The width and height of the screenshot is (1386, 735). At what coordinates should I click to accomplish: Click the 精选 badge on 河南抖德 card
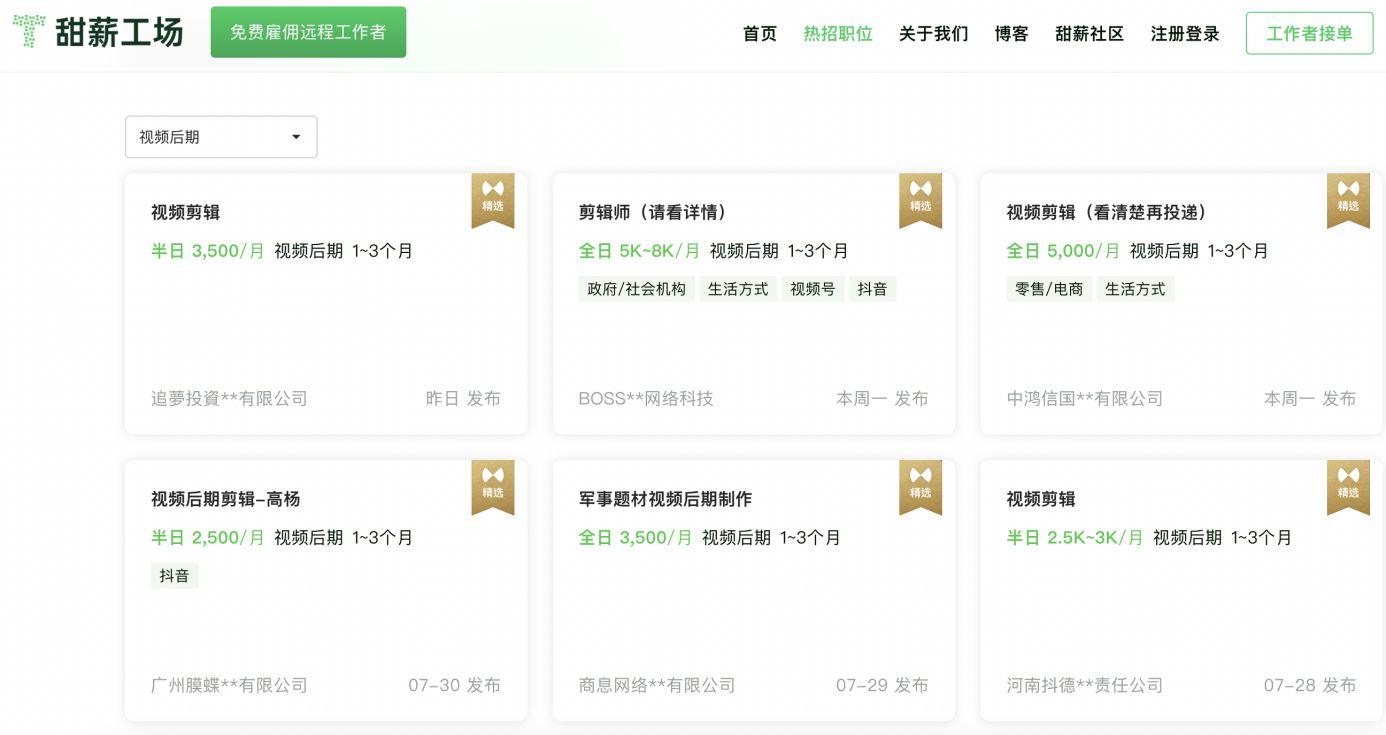pyautogui.click(x=1348, y=487)
